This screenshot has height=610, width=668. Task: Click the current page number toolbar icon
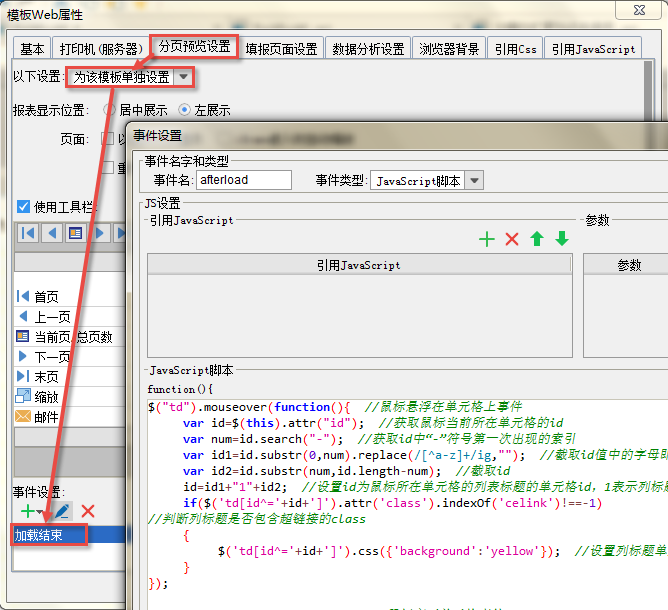point(75,233)
